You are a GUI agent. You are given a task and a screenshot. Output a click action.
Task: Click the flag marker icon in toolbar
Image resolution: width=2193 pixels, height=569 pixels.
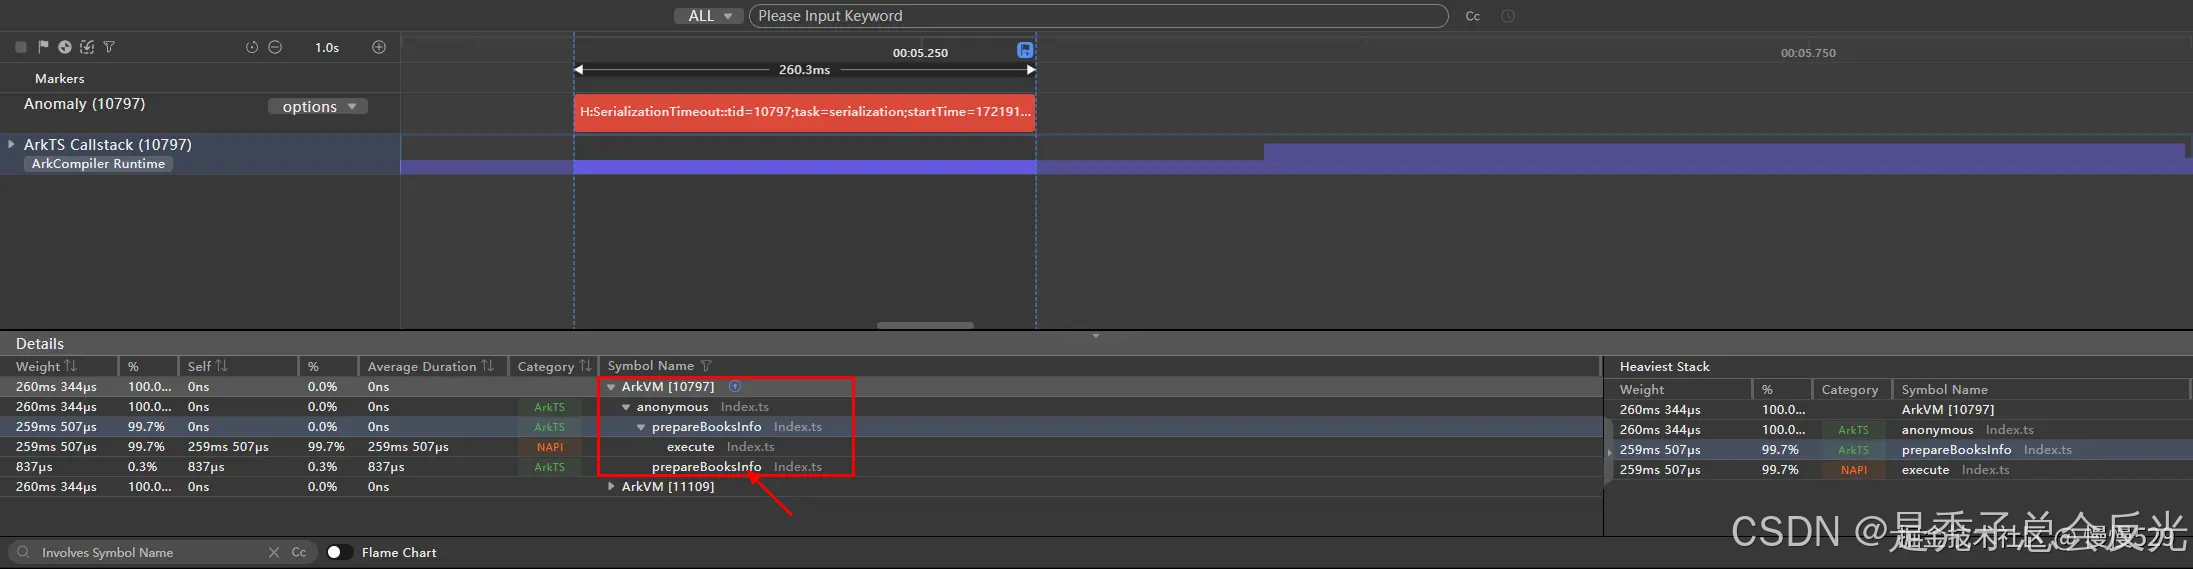pos(43,47)
